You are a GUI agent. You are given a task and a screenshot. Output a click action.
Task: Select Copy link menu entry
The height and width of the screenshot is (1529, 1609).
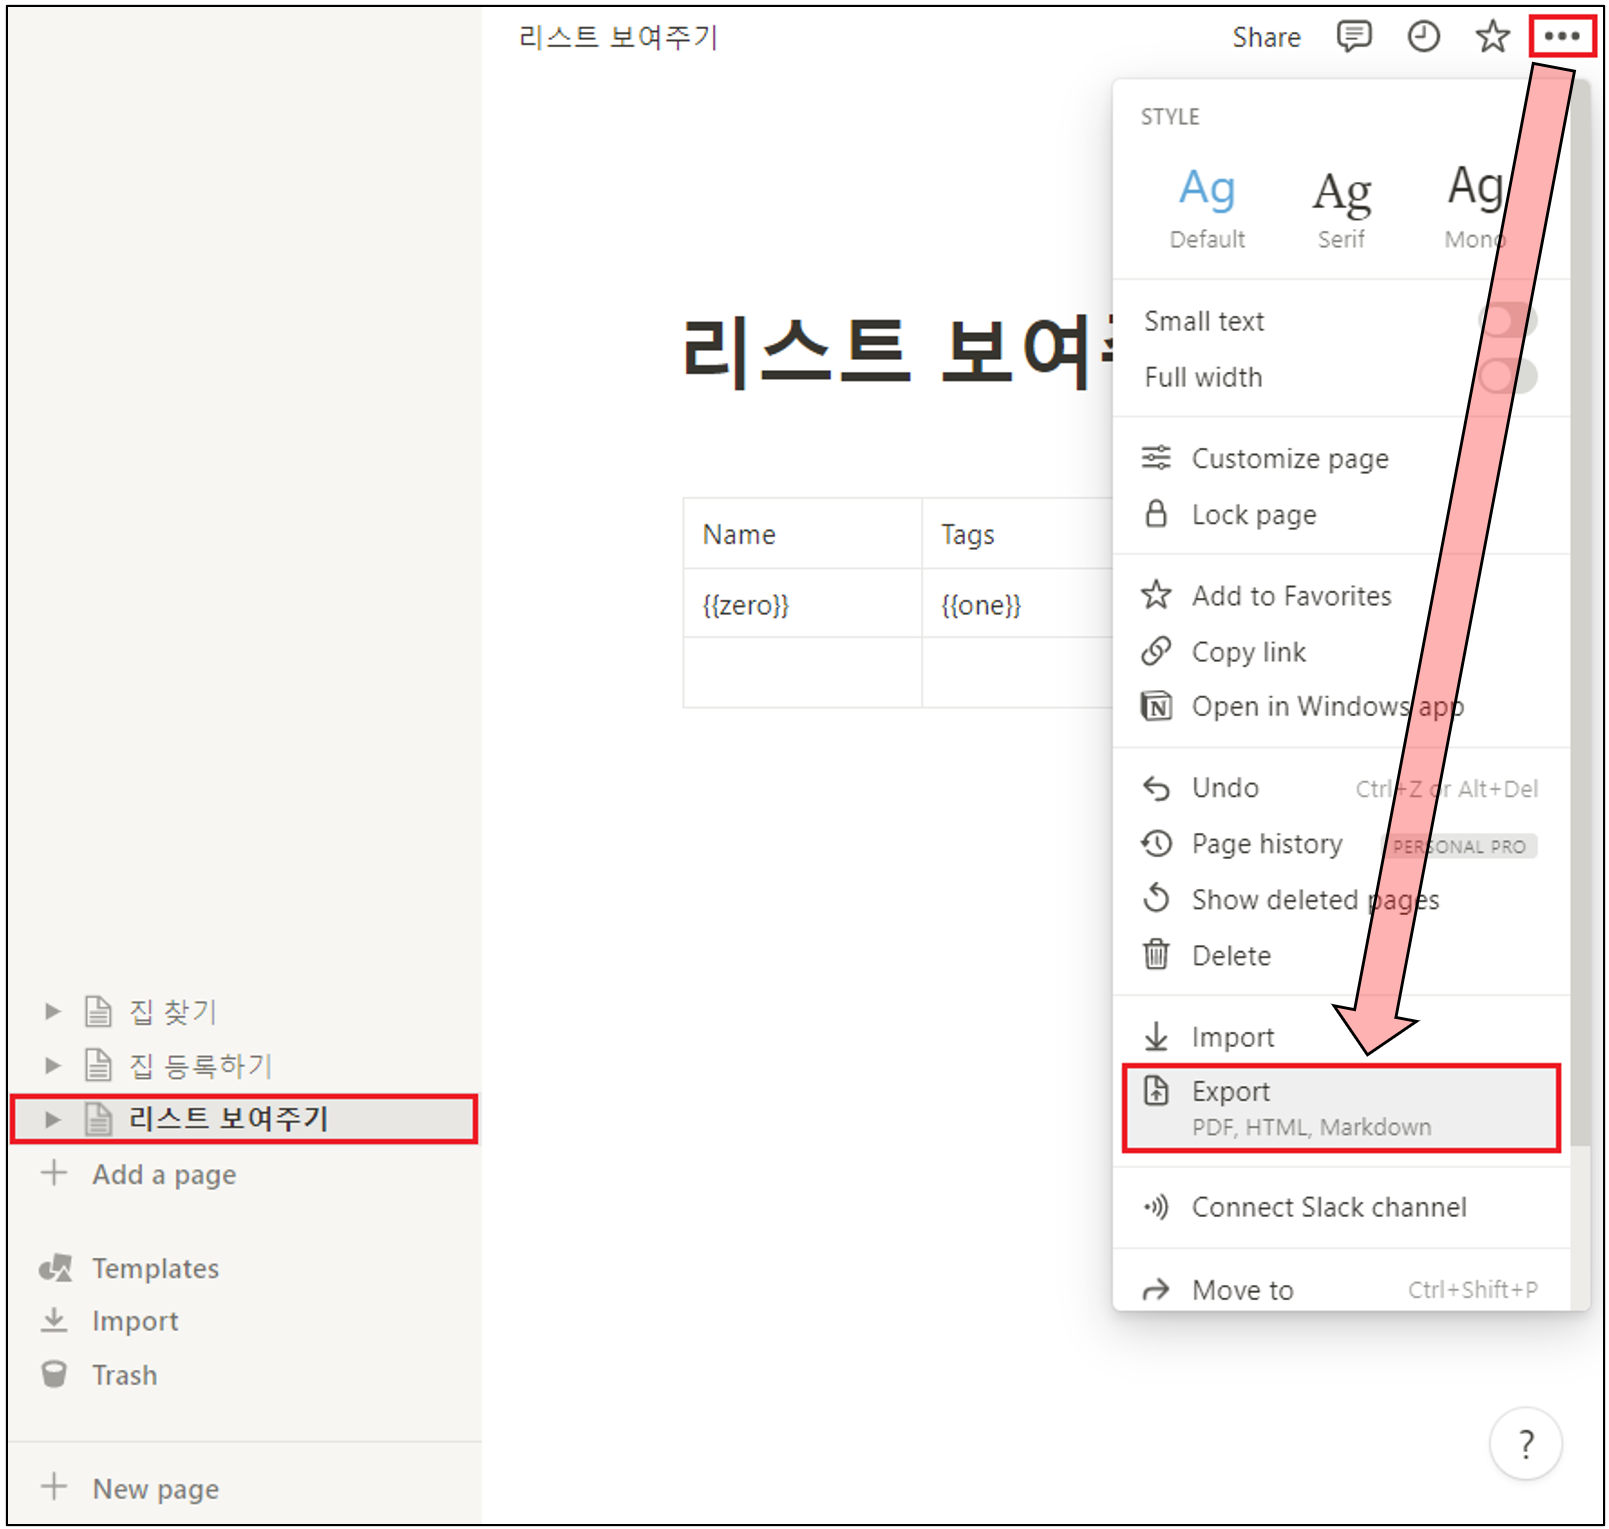pos(1341,651)
